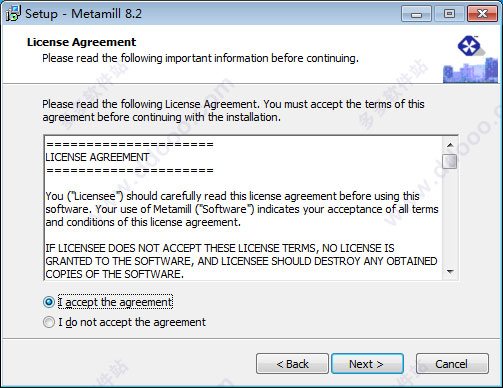Click the bold "License Agreement" page heading
The height and width of the screenshot is (388, 503).
pyautogui.click(x=81, y=42)
